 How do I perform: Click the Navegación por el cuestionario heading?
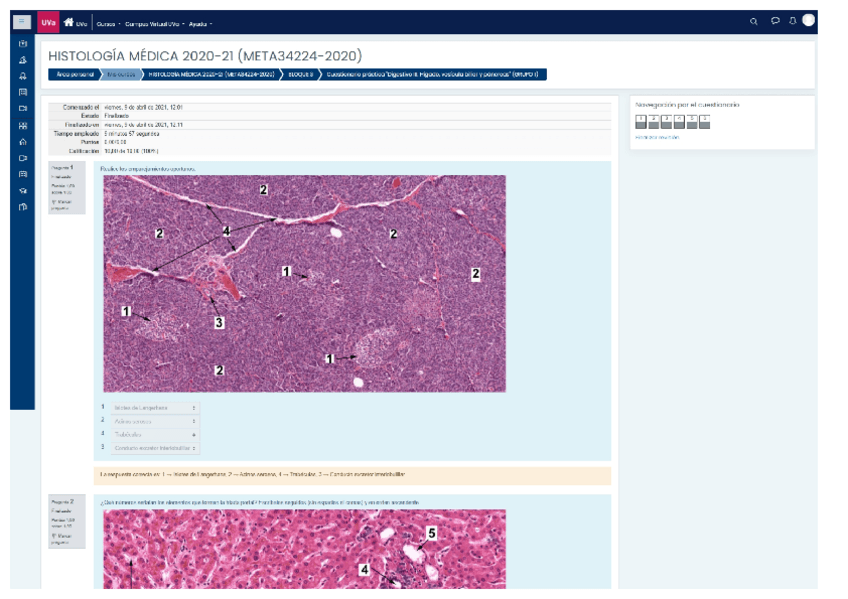coord(687,105)
